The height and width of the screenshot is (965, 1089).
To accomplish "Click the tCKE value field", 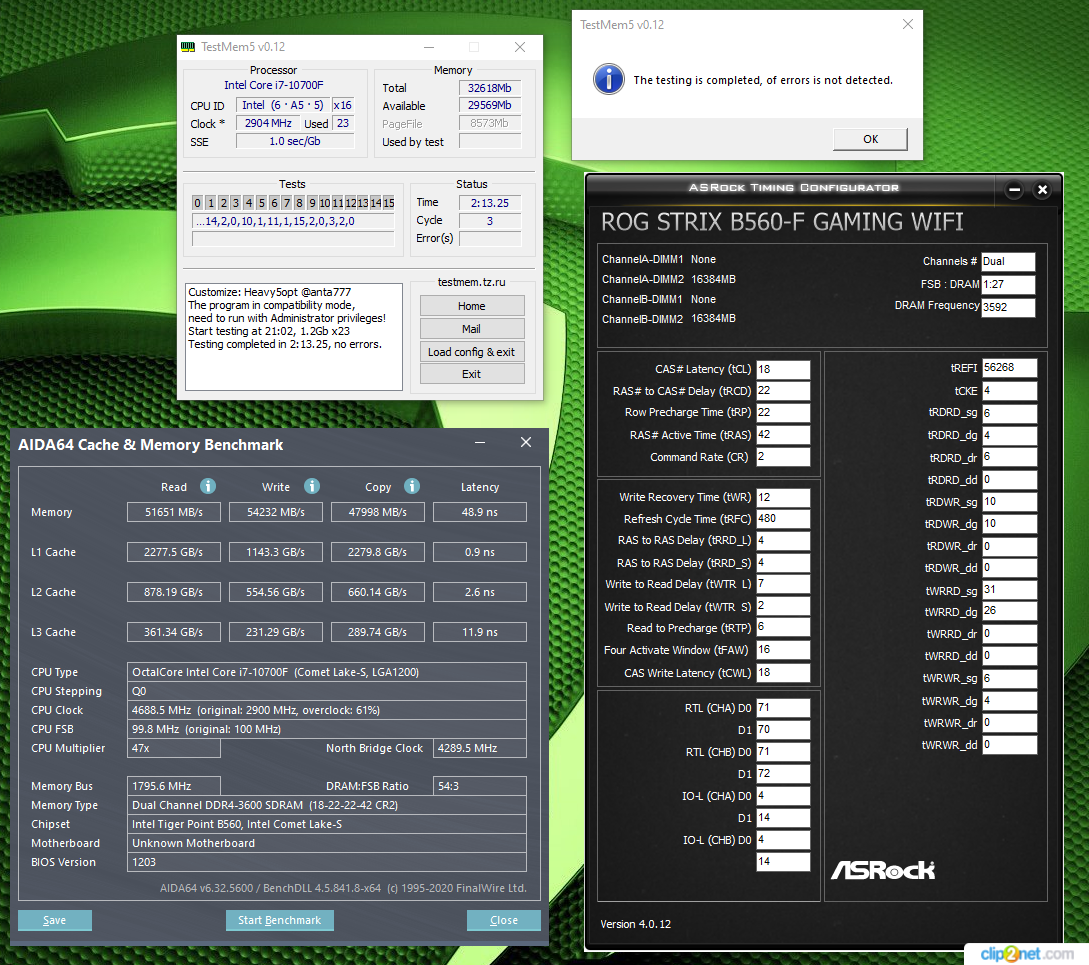I will click(1009, 390).
